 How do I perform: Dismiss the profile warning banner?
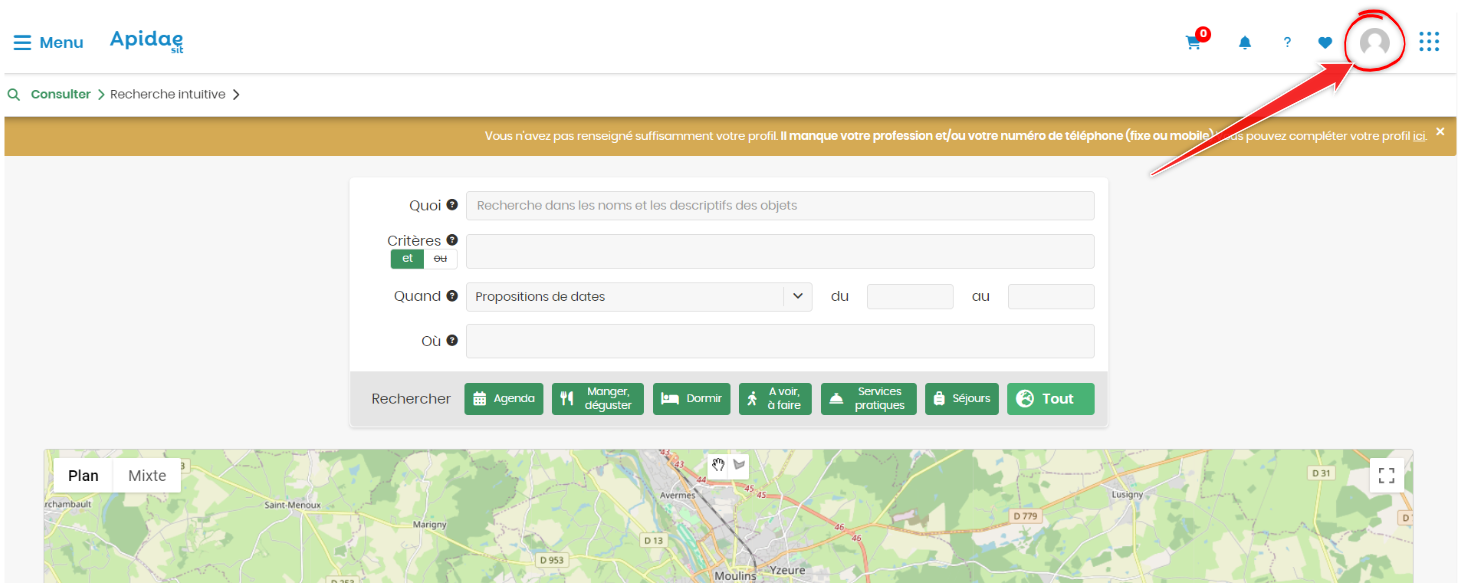(x=1440, y=131)
